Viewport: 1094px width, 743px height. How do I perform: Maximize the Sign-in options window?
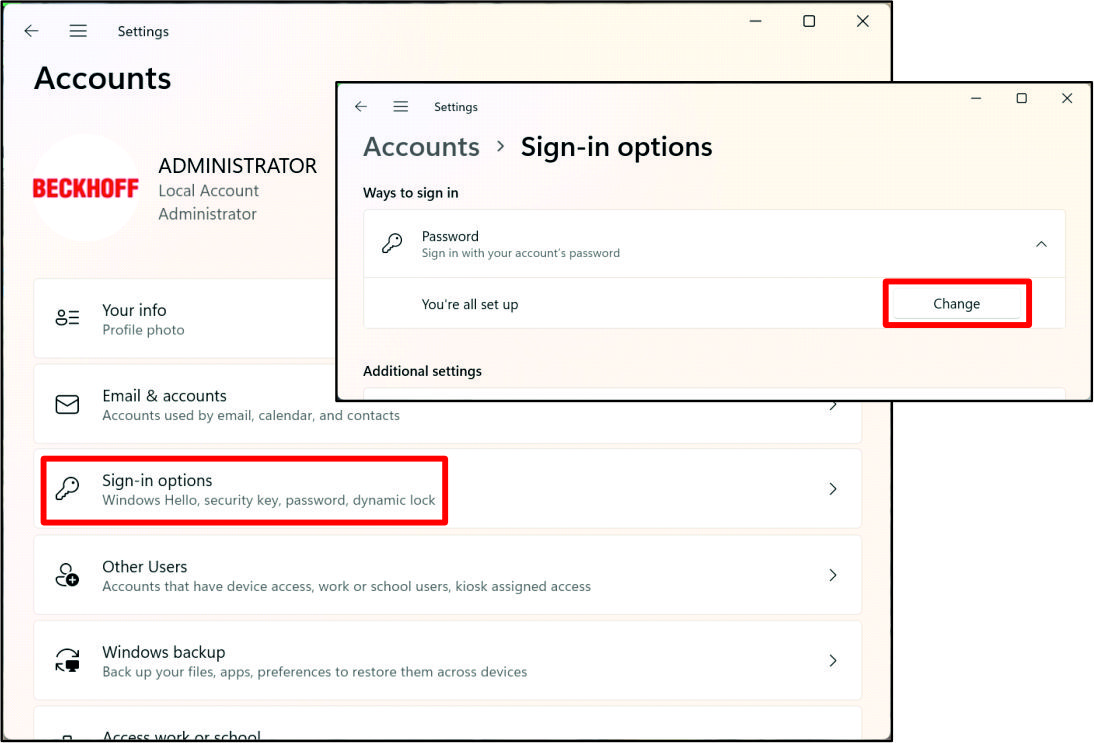click(1021, 98)
